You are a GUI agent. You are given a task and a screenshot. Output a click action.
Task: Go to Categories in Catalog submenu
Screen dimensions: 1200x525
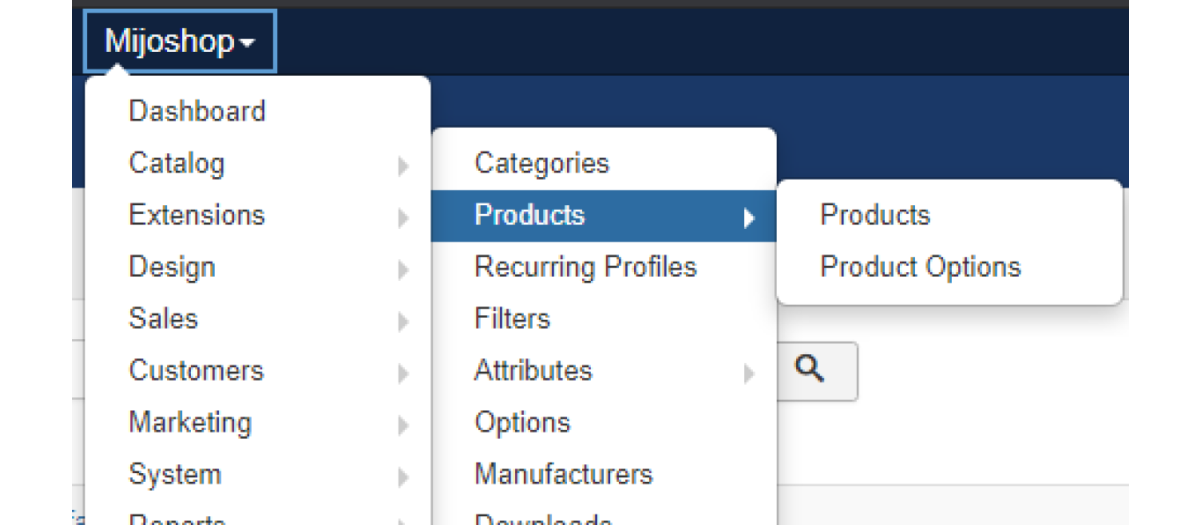click(x=541, y=163)
